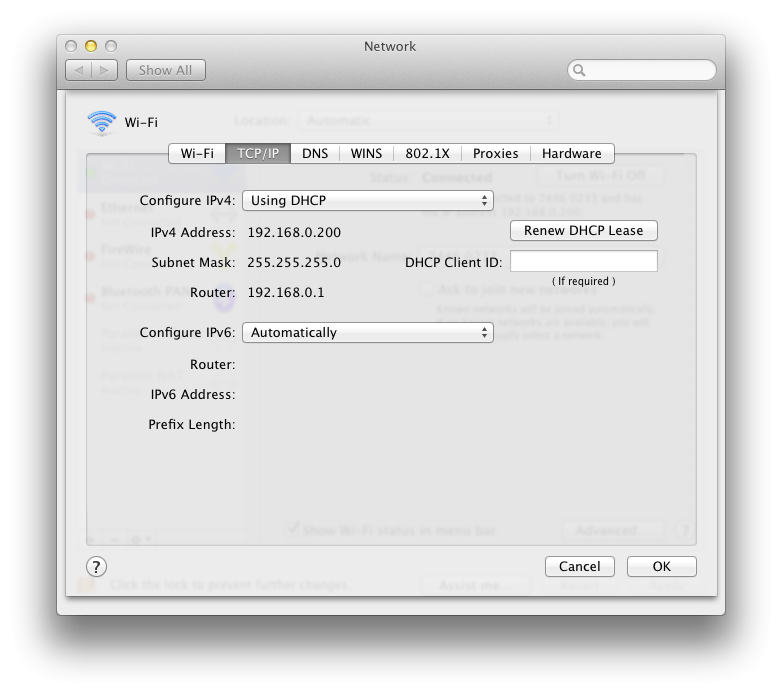Viewport: 782px width, 694px height.
Task: Select the router address 192.168.0.1
Action: (286, 293)
